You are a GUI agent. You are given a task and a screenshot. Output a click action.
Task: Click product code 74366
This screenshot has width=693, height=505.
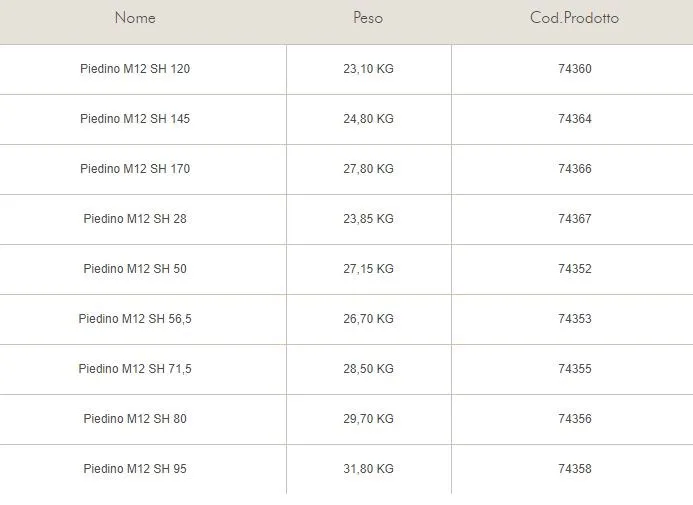[x=575, y=169]
